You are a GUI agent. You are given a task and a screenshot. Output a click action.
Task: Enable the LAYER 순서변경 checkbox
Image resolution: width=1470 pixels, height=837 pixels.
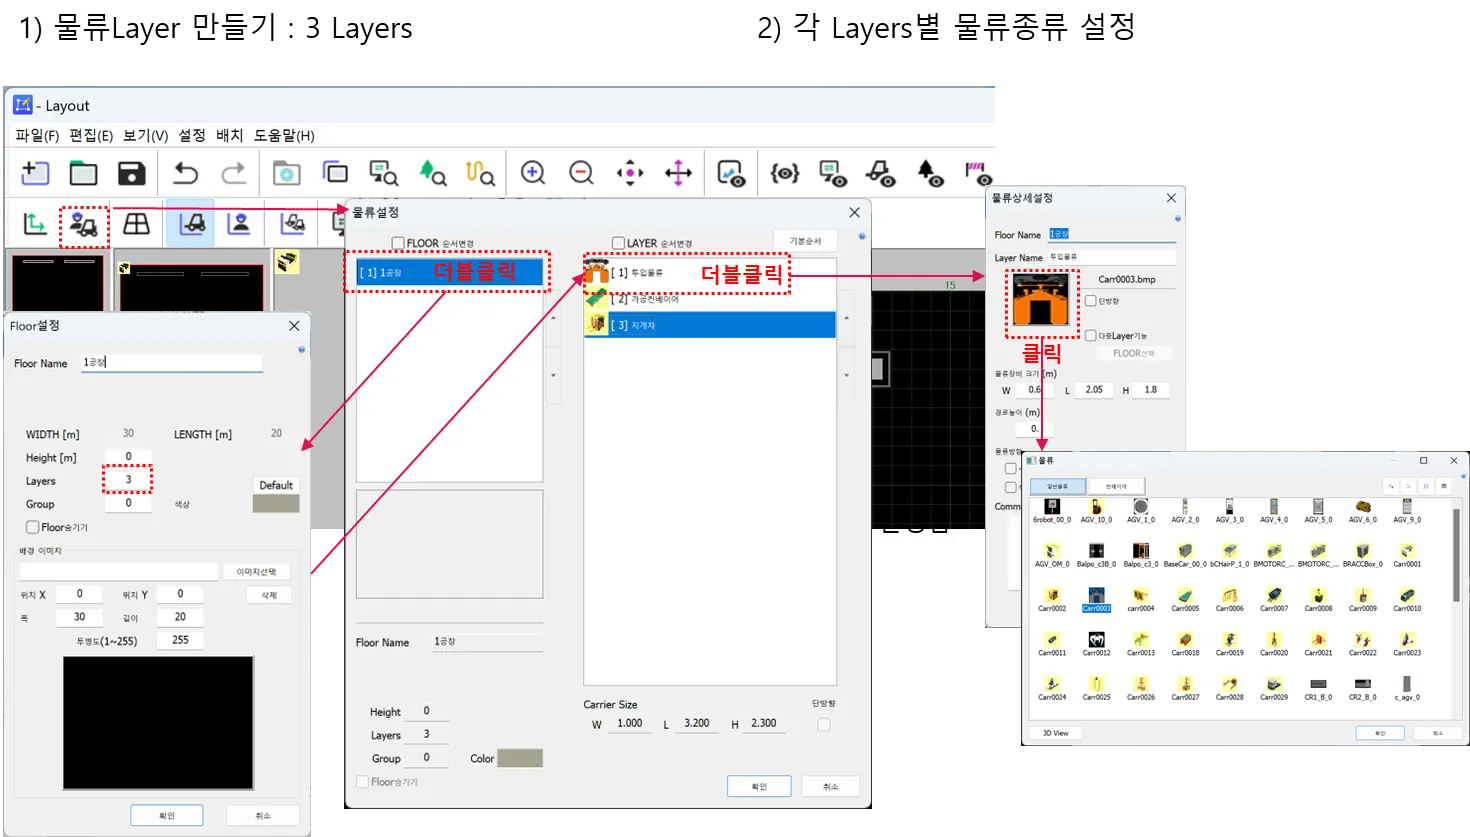(x=618, y=243)
